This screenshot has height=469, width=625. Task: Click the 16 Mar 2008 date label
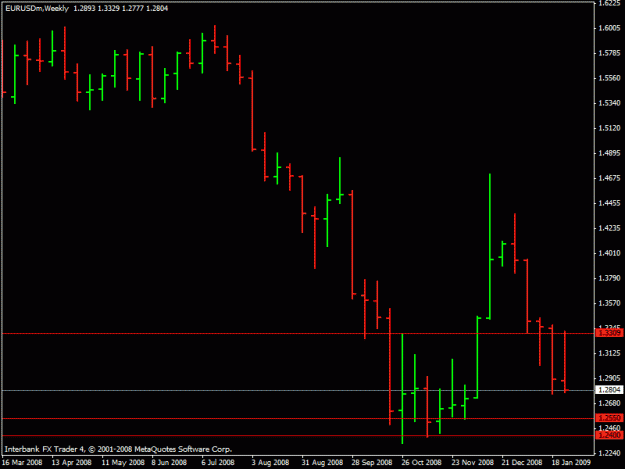point(22,462)
